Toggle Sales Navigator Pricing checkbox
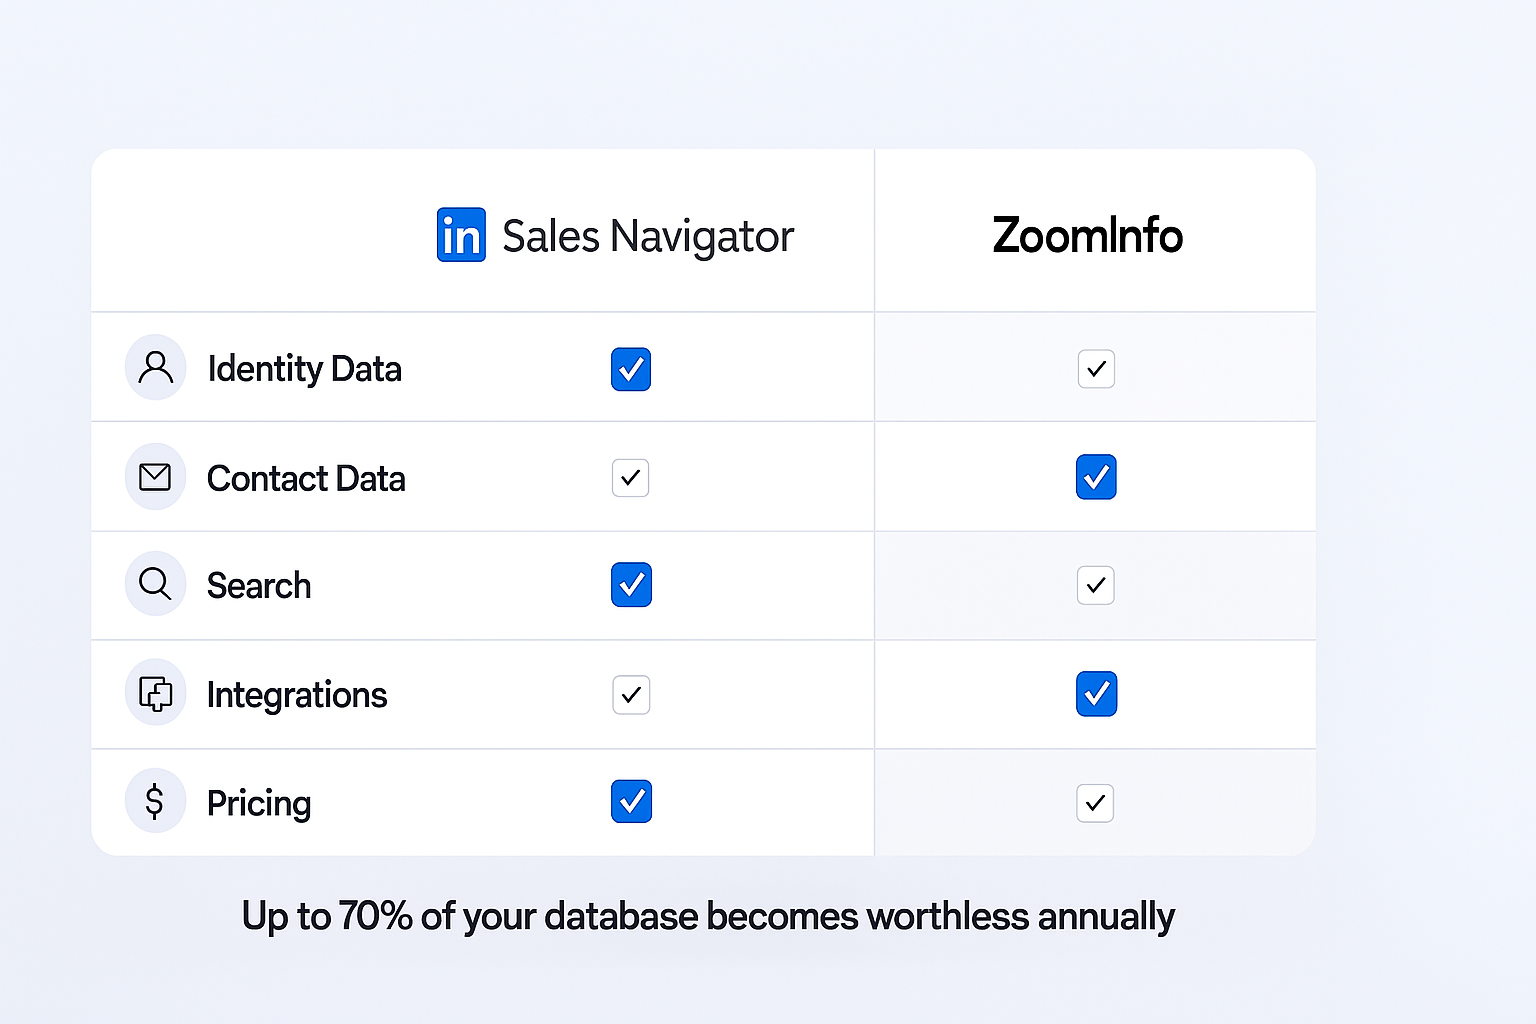1536x1024 pixels. click(x=631, y=801)
